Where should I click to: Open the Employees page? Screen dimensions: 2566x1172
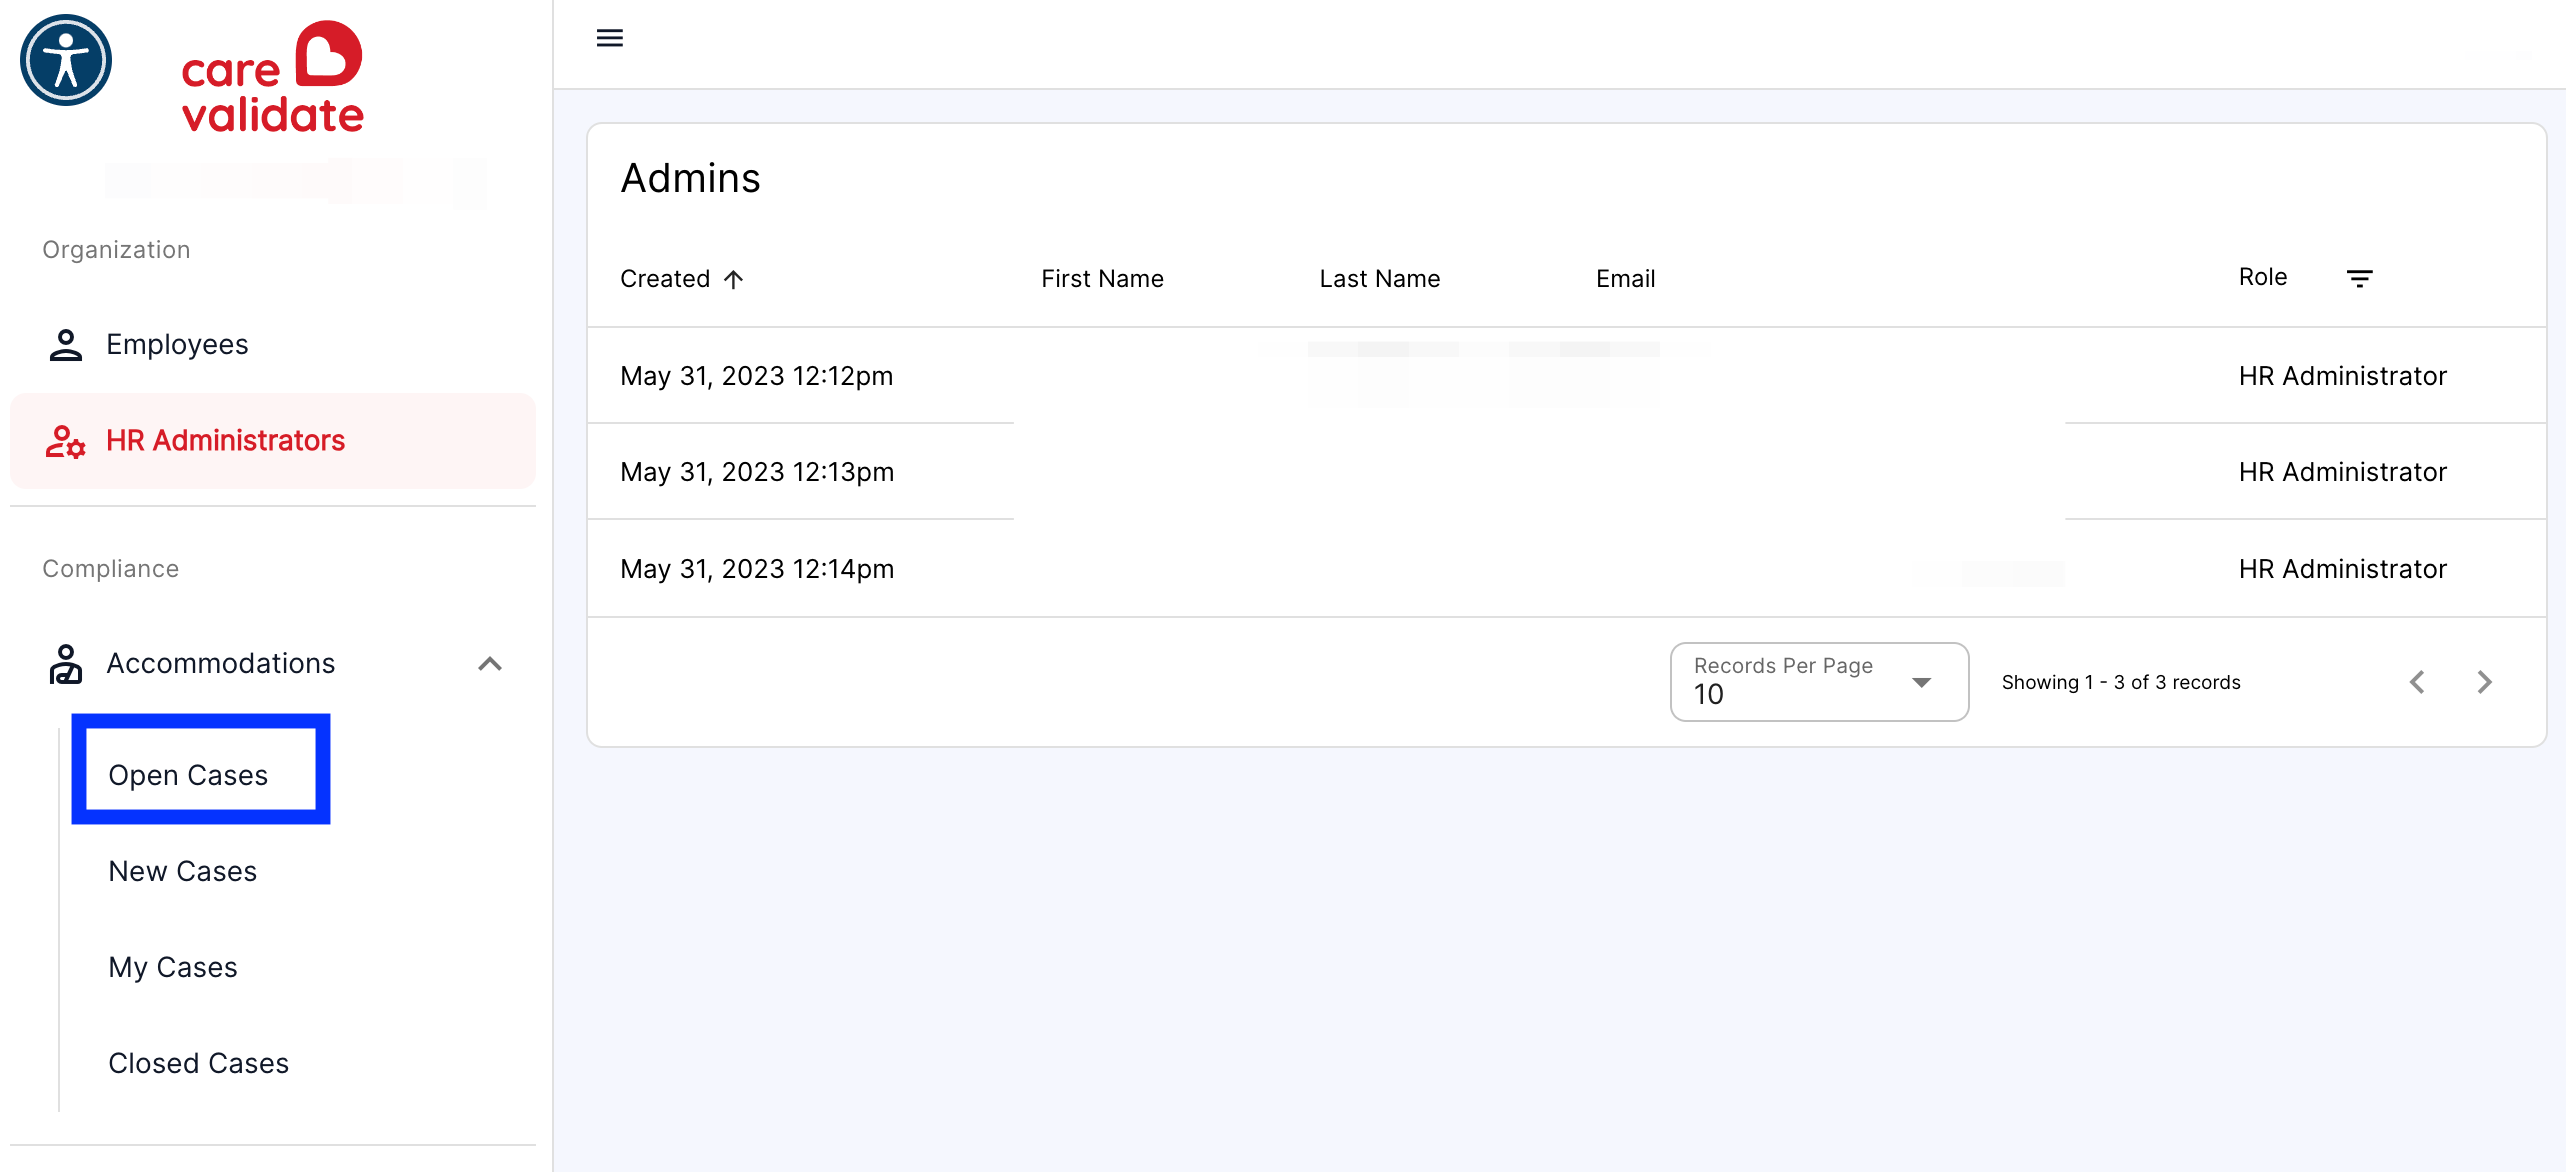[273, 345]
